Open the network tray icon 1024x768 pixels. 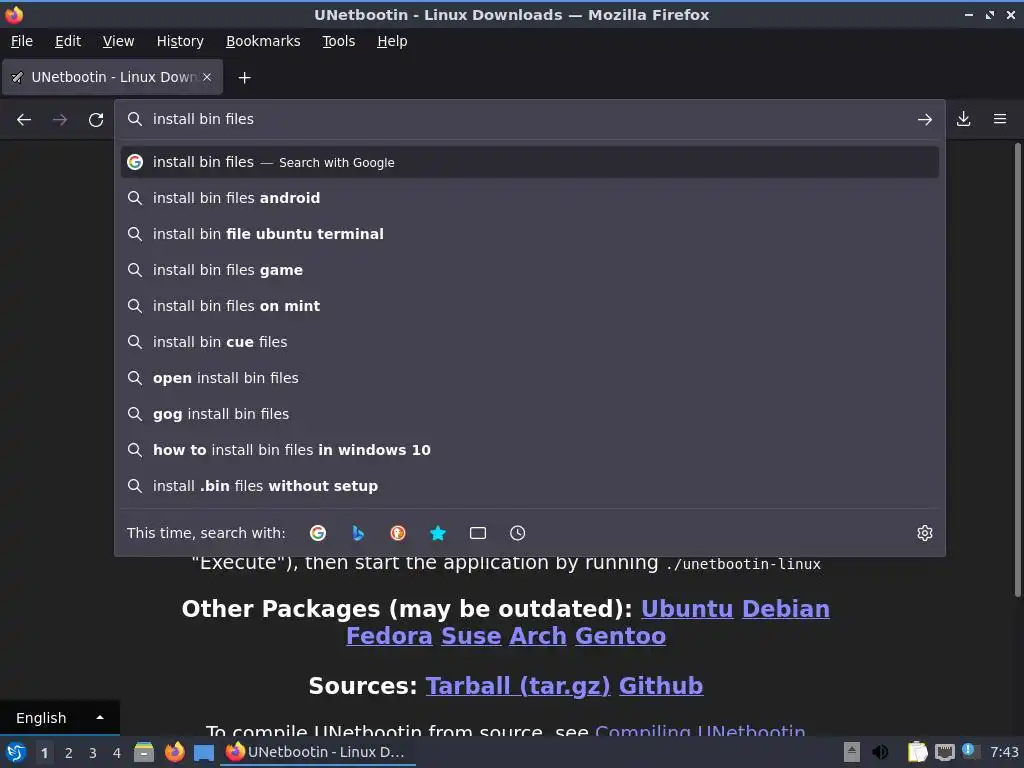(x=944, y=752)
